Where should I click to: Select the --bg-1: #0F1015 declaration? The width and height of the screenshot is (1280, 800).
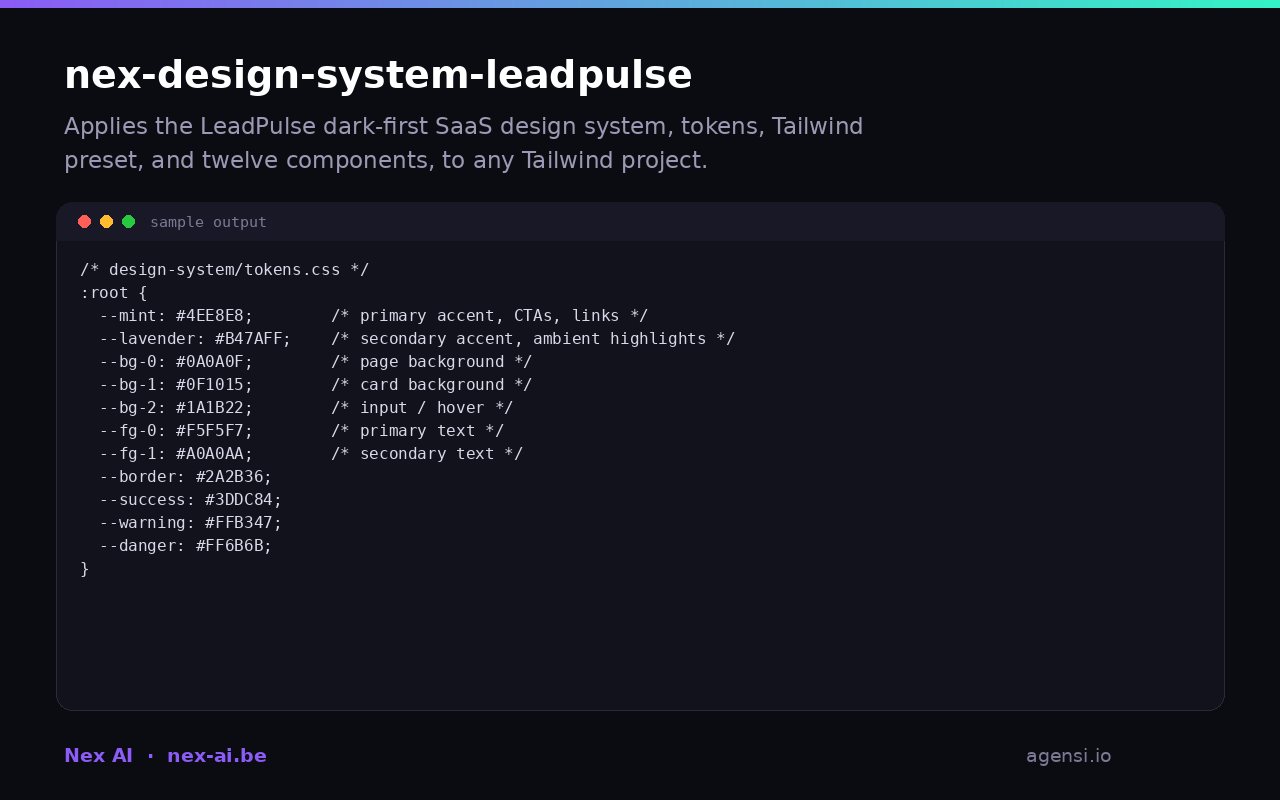[x=176, y=385]
